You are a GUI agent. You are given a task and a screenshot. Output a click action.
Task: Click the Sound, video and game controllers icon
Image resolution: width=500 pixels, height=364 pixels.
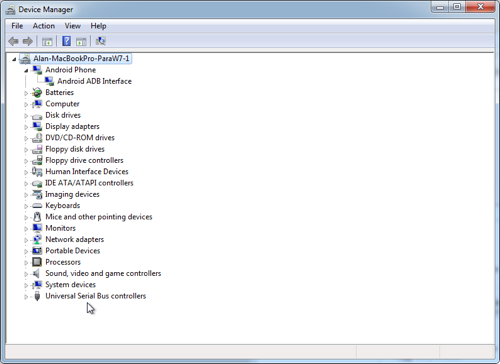point(36,274)
